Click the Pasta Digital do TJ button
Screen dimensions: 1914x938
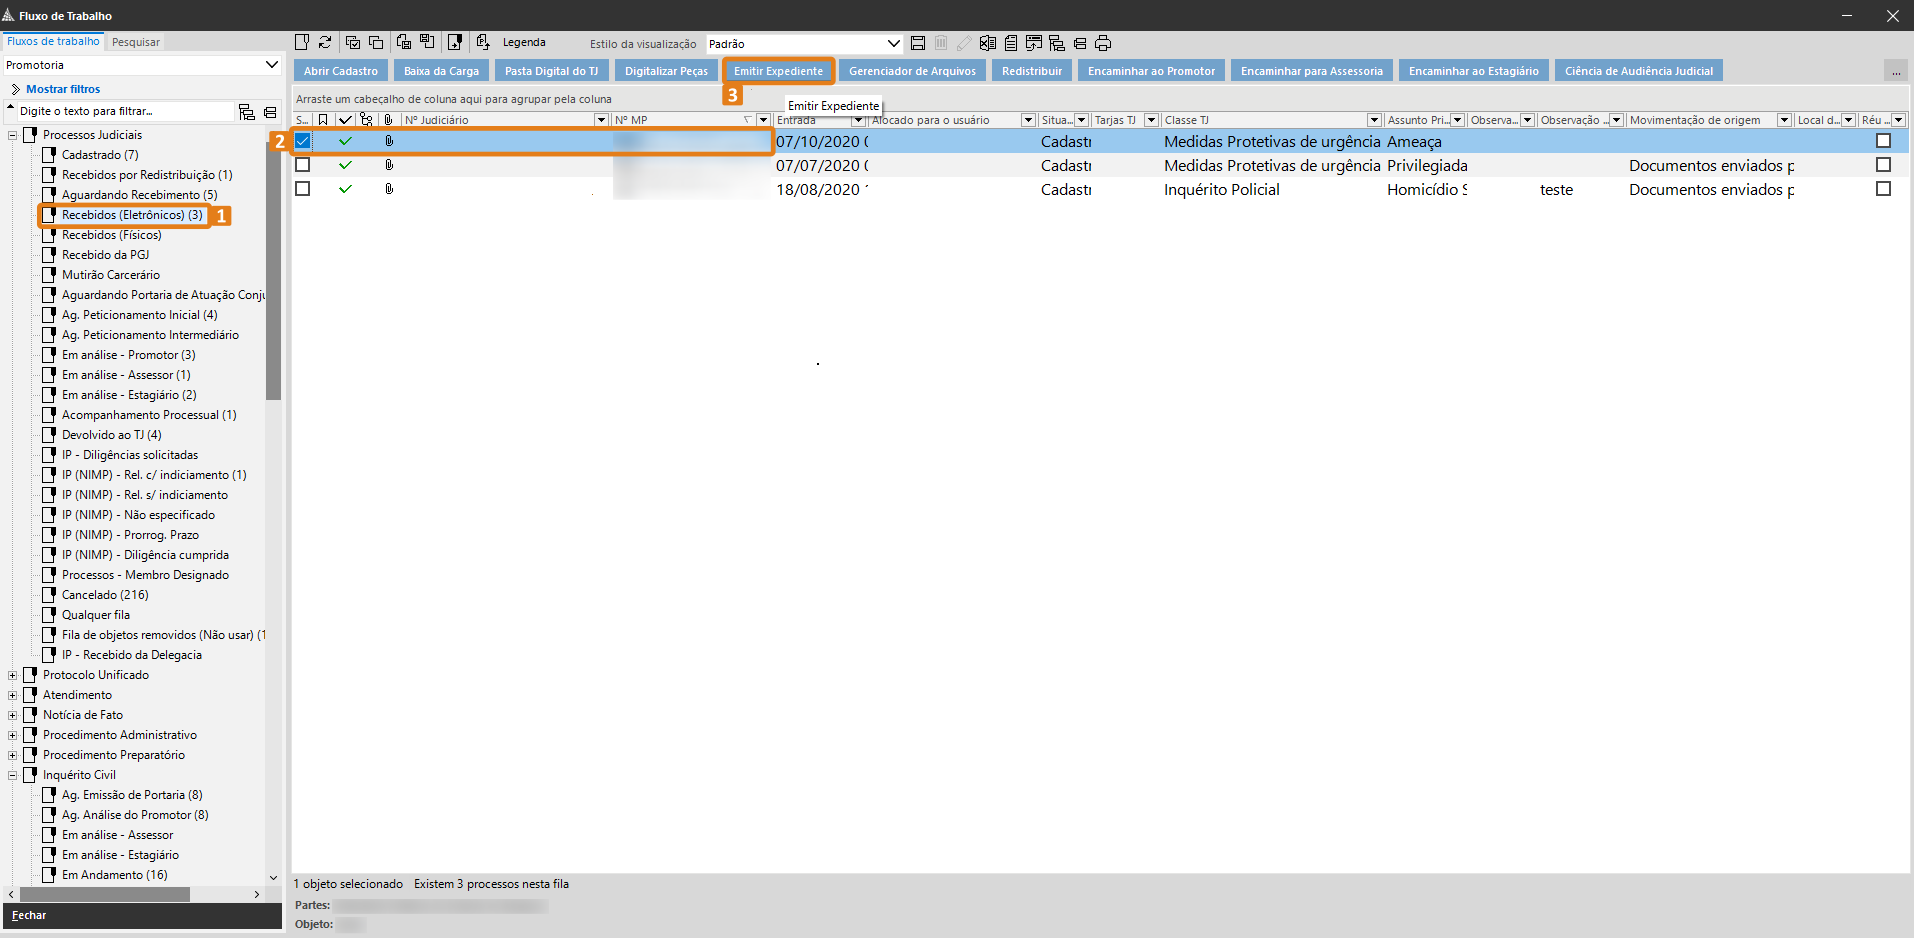[x=551, y=71]
